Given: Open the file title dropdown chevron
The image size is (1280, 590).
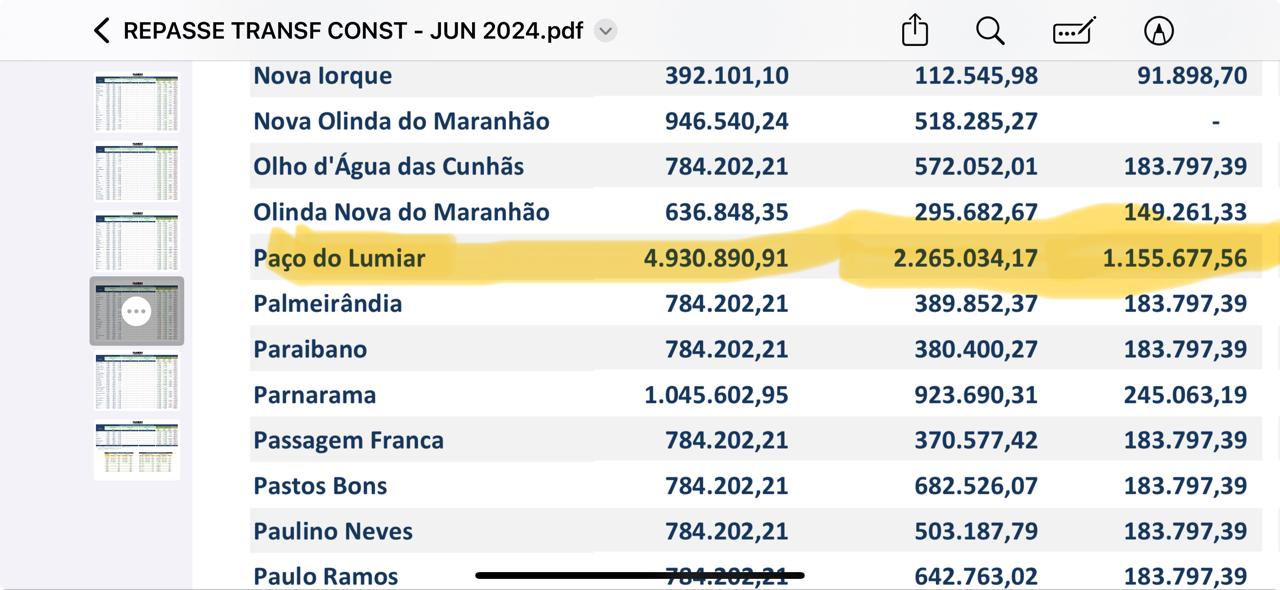Looking at the screenshot, I should pos(605,31).
